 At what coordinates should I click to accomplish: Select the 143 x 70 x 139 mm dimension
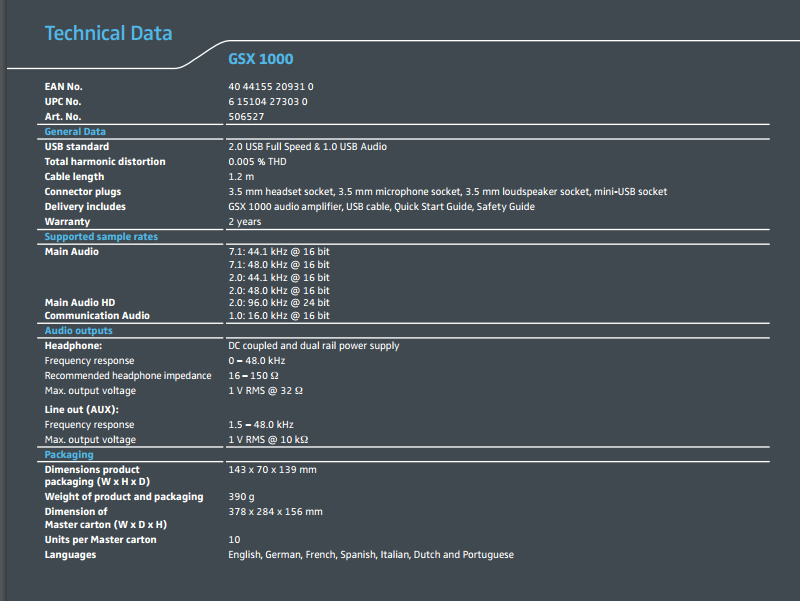[x=272, y=469]
